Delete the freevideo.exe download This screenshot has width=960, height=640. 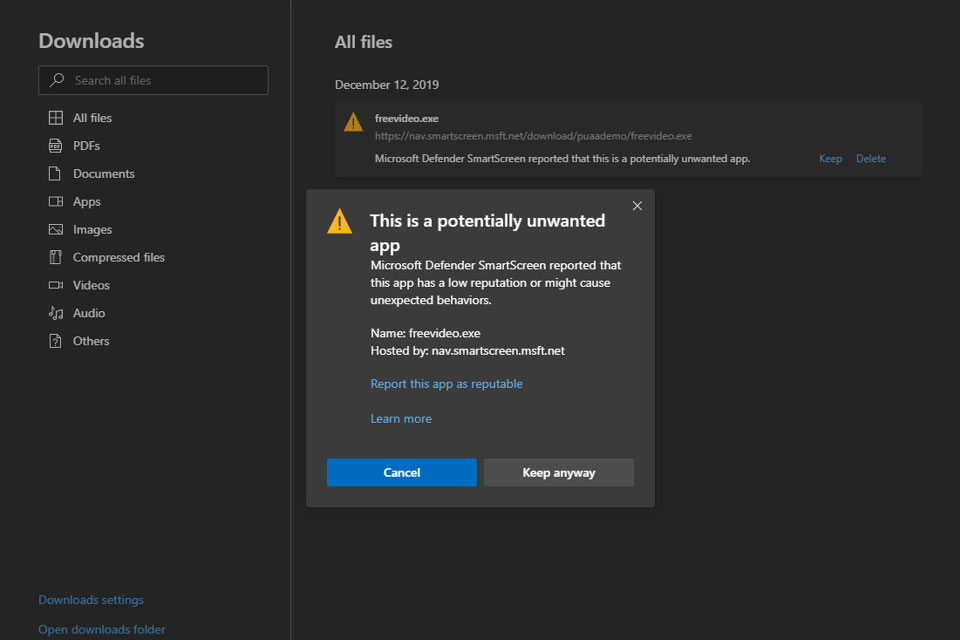pos(870,158)
